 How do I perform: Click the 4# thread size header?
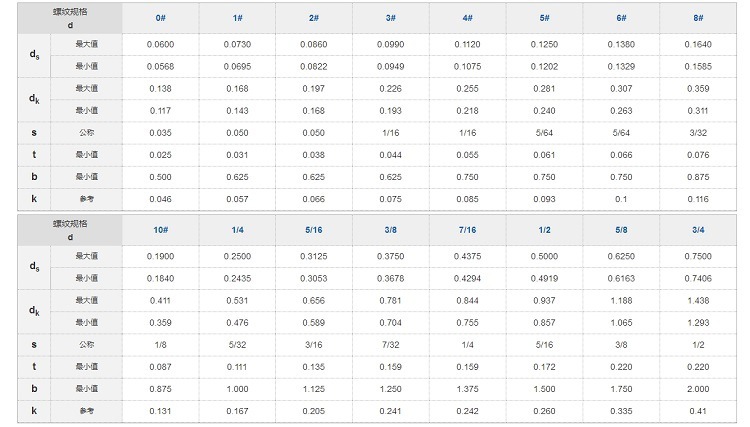pos(468,18)
